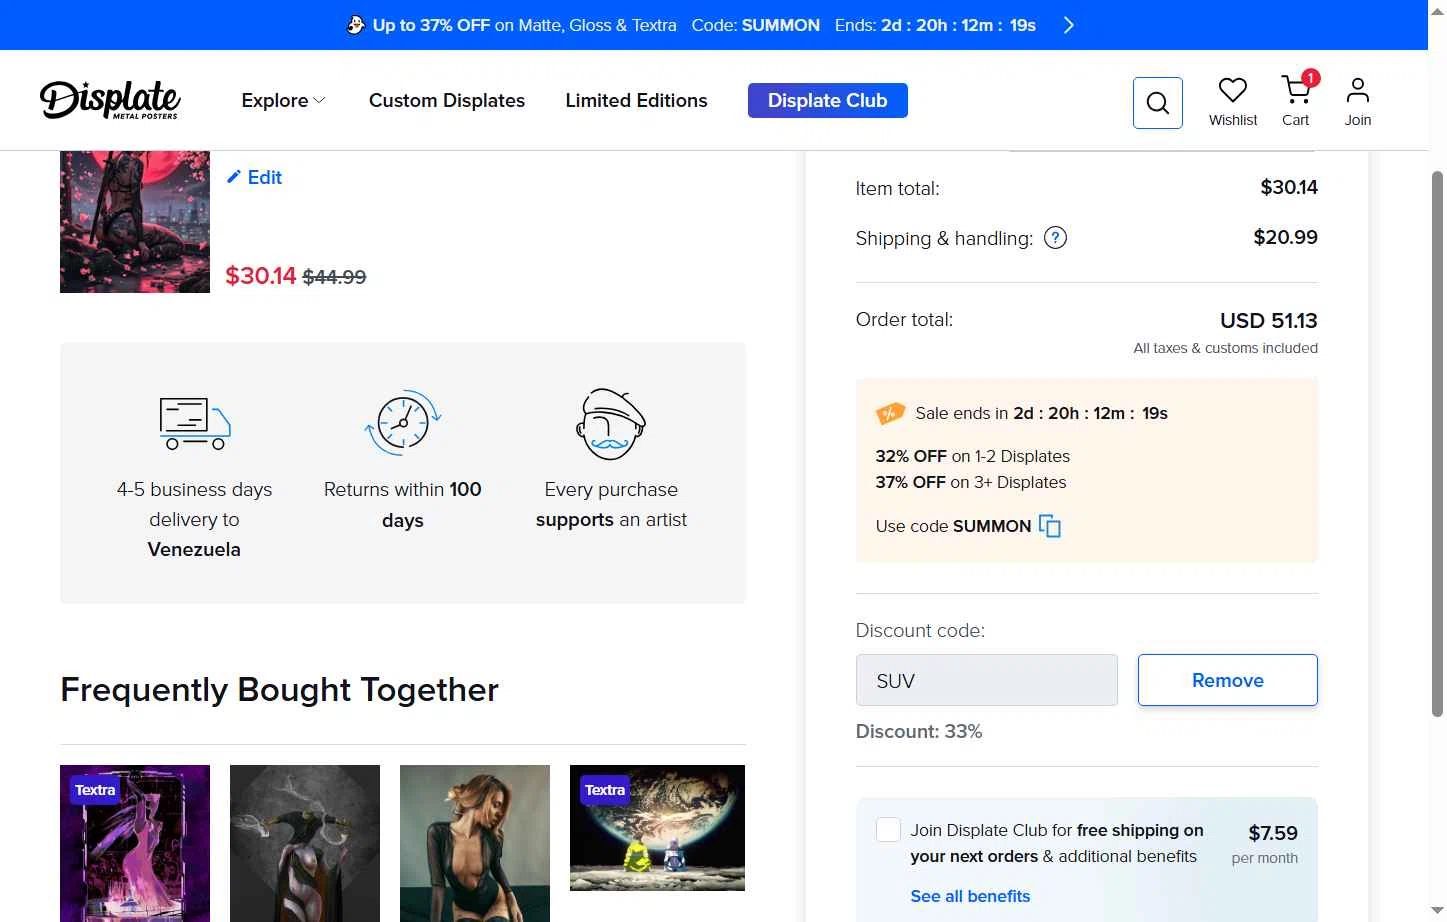This screenshot has height=922, width=1447.
Task: Click the Displate Club button
Action: (827, 101)
